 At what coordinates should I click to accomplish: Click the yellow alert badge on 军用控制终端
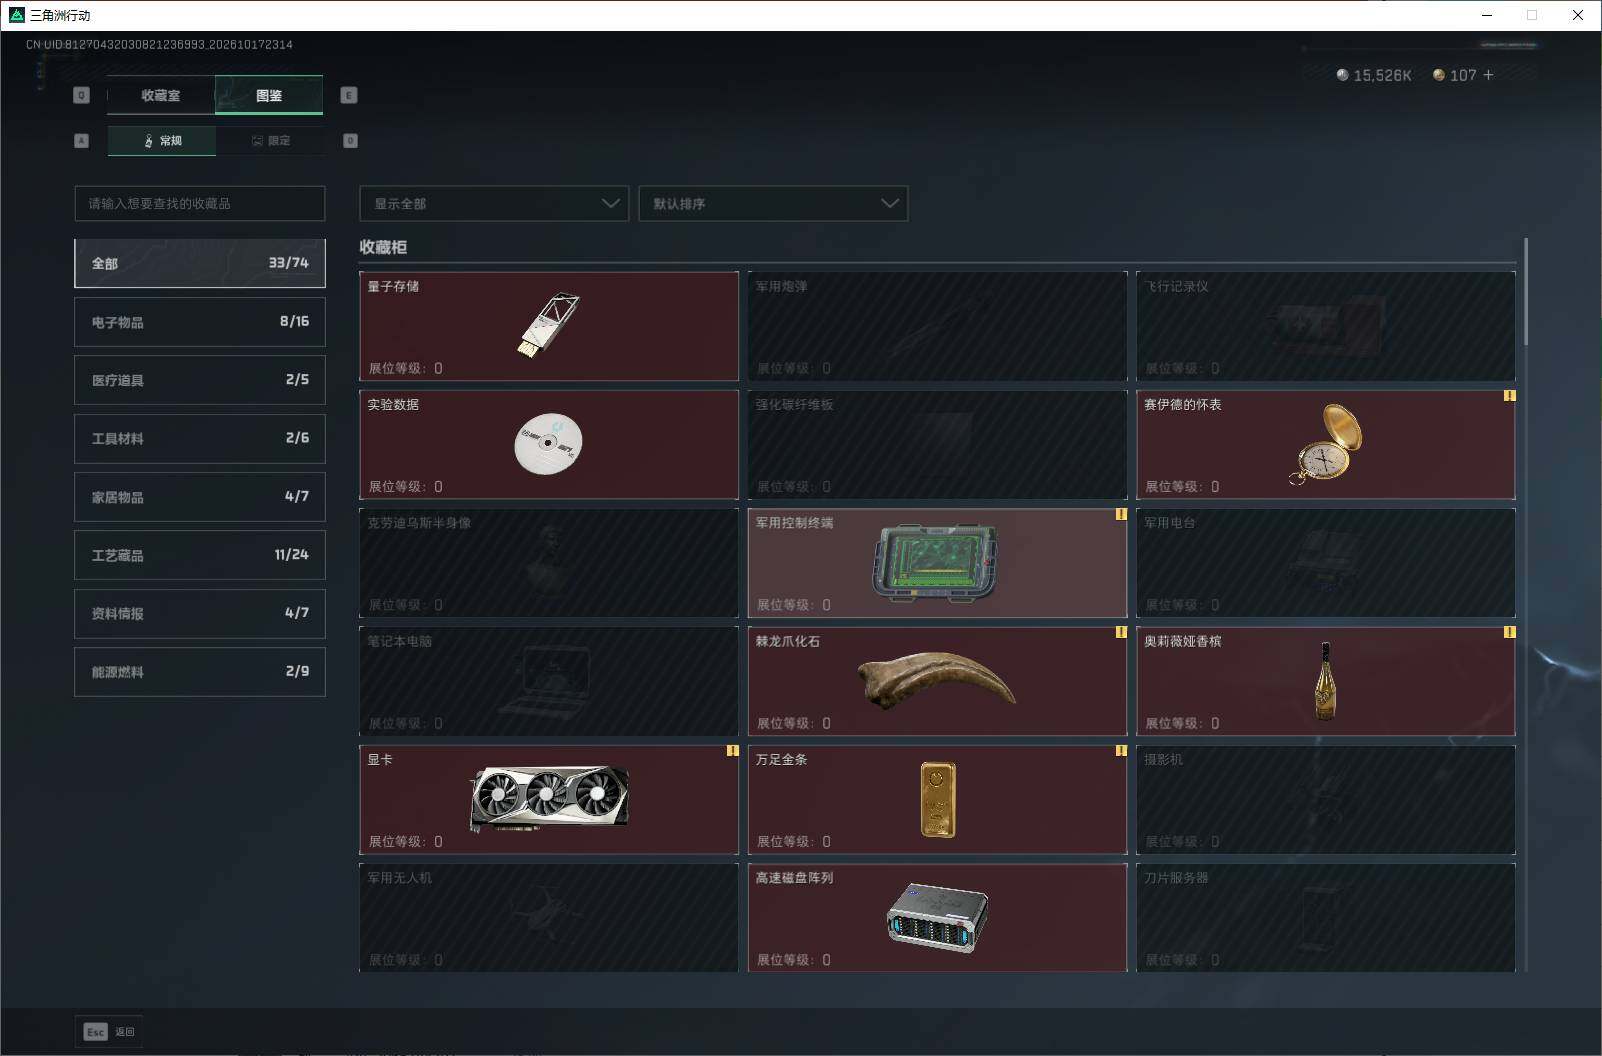(1121, 514)
